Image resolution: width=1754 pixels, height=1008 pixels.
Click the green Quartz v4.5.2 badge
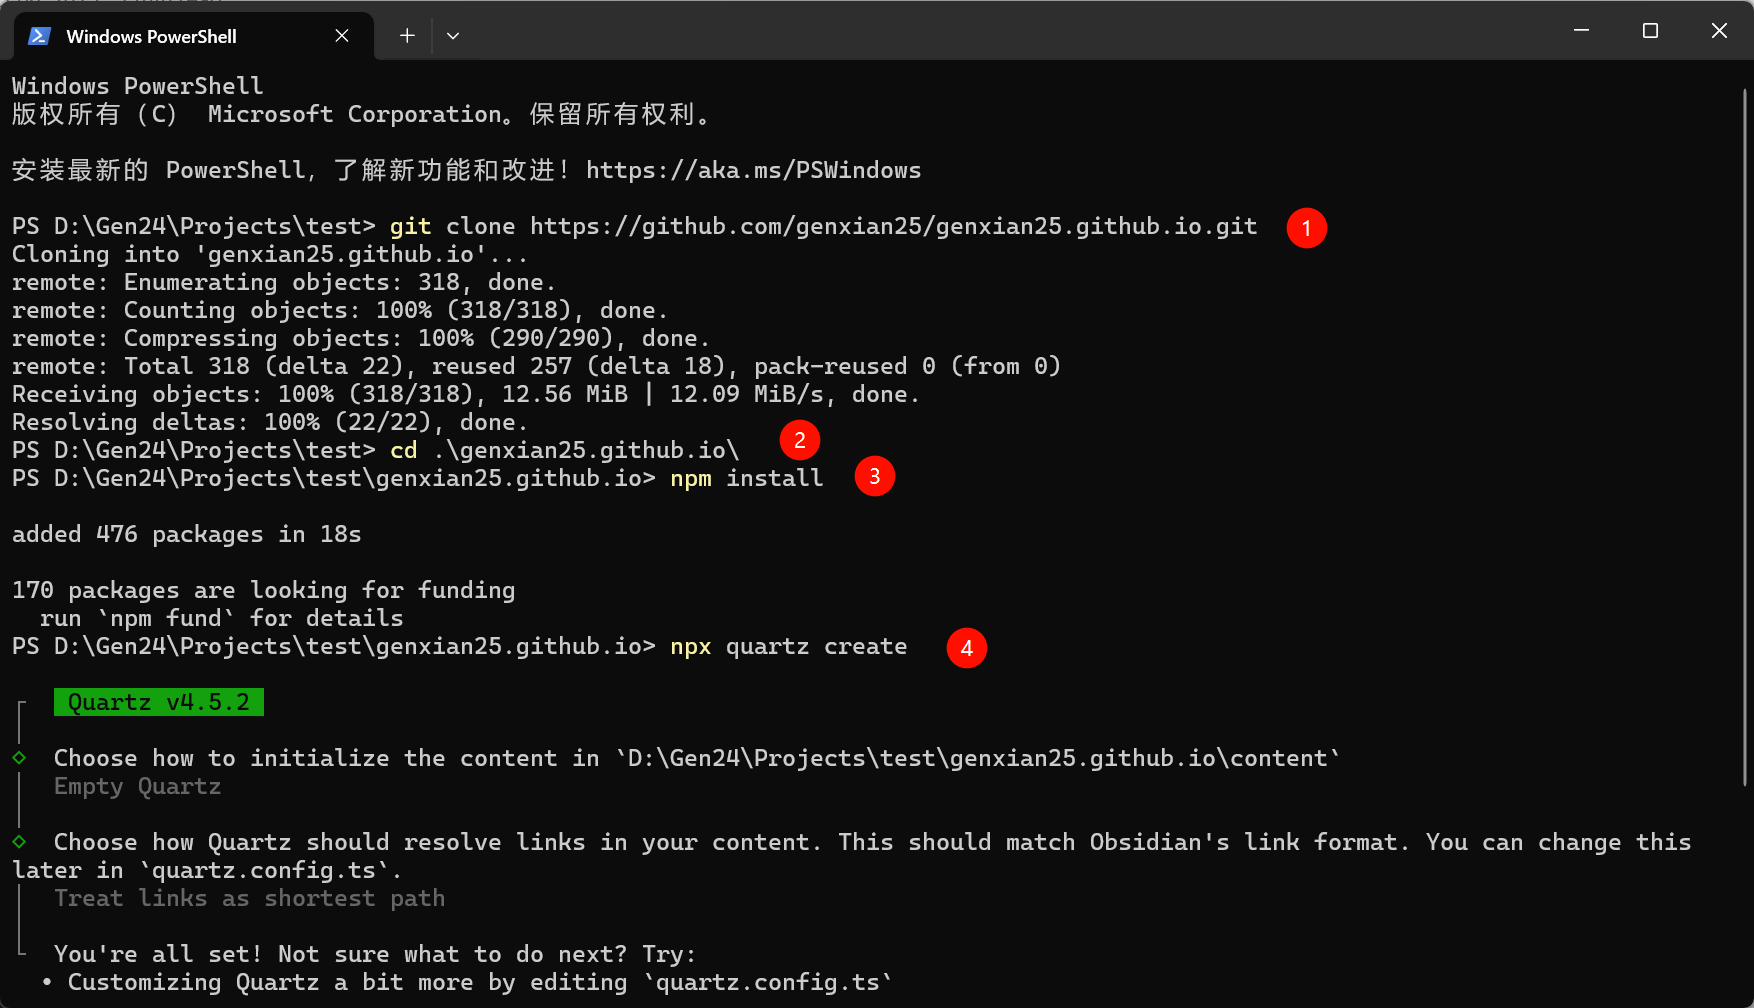pos(159,702)
